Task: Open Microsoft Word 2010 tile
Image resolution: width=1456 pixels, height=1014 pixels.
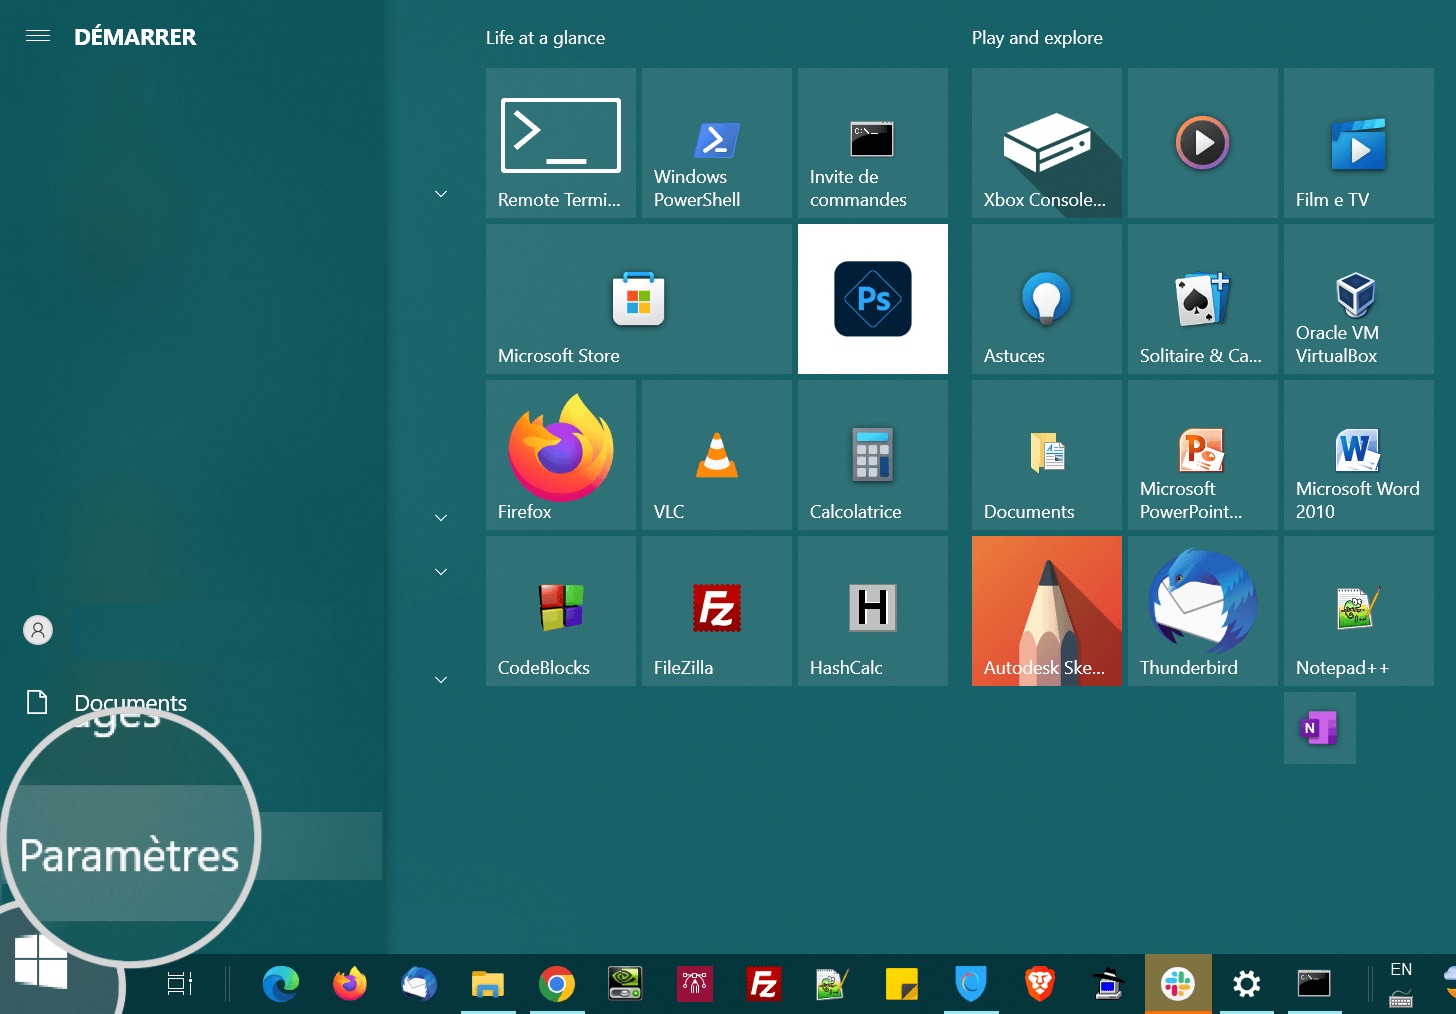Action: click(x=1359, y=455)
